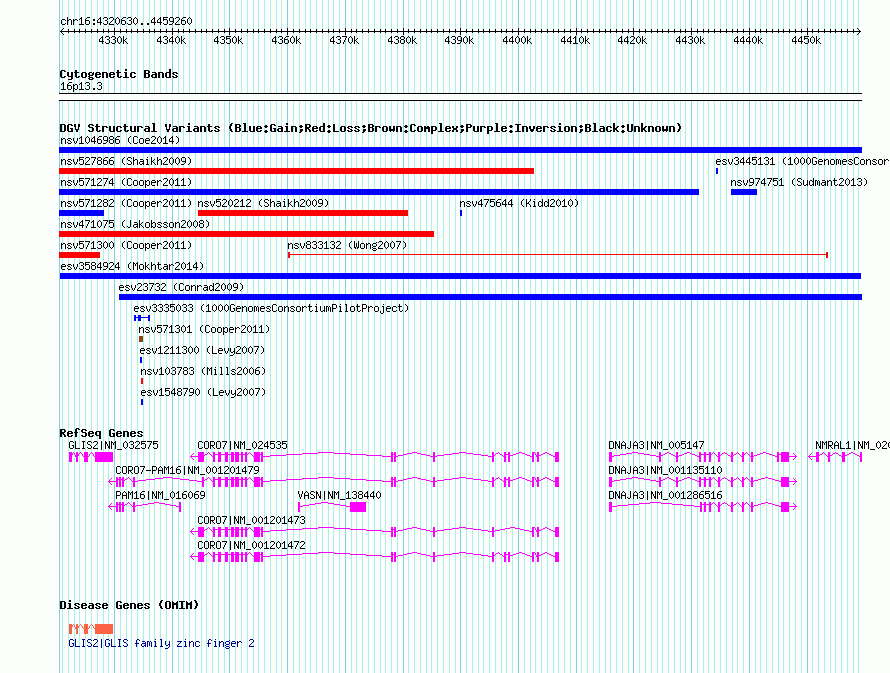Click the red bar of nsv471075

246,234
